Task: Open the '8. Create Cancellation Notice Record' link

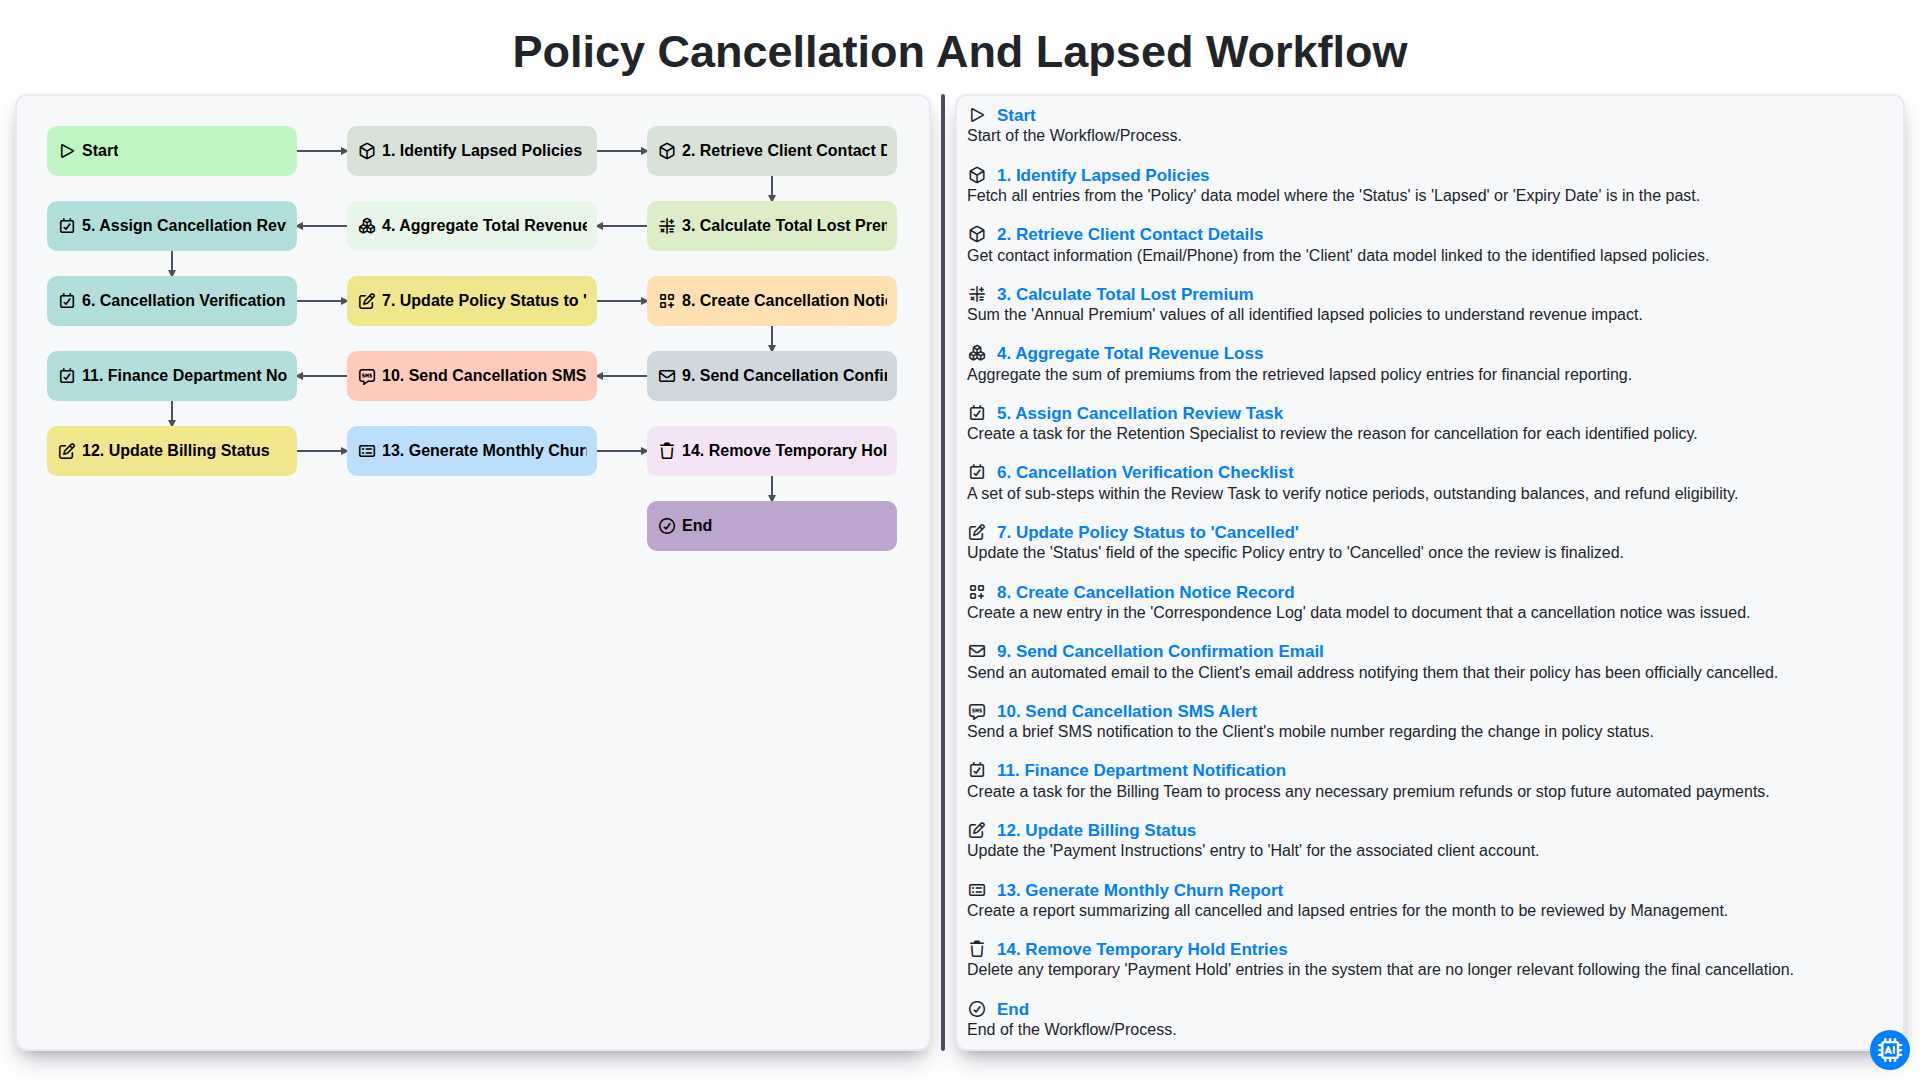Action: click(x=1145, y=592)
